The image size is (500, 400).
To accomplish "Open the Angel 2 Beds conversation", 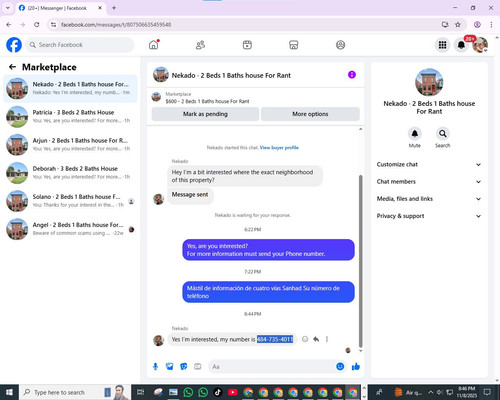I will (x=70, y=229).
